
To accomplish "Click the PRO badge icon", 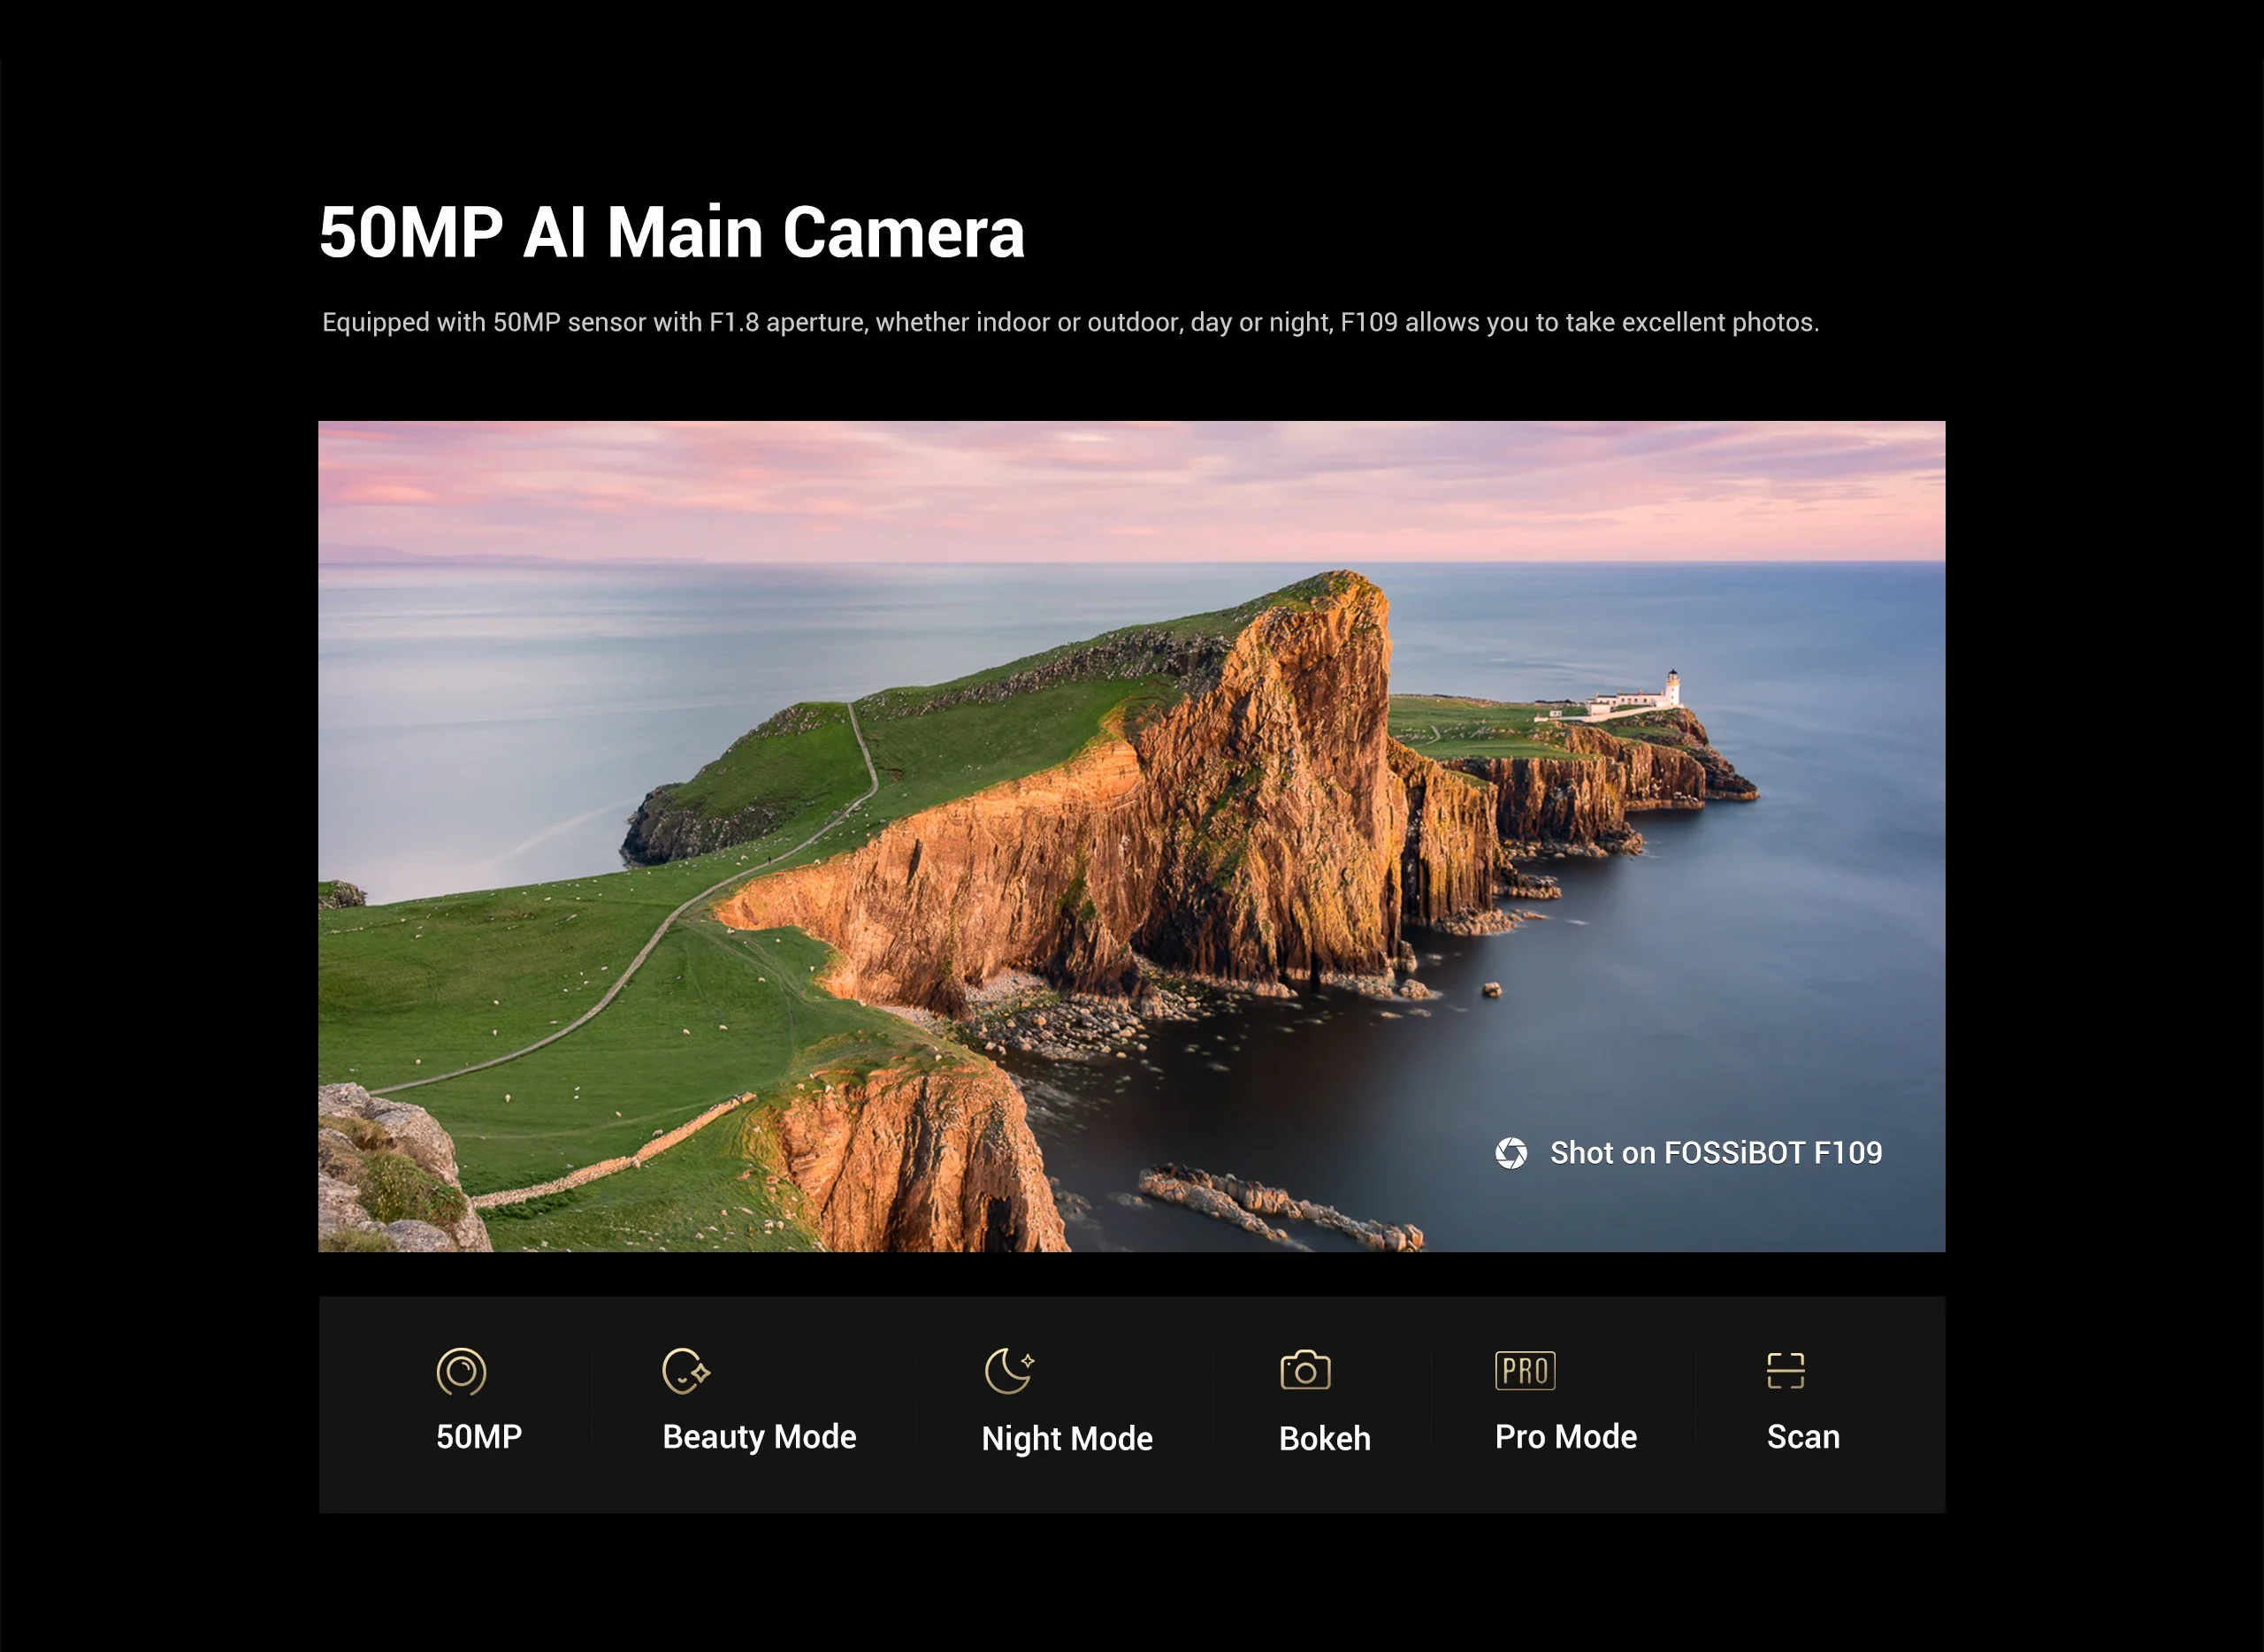I will coord(1525,1371).
